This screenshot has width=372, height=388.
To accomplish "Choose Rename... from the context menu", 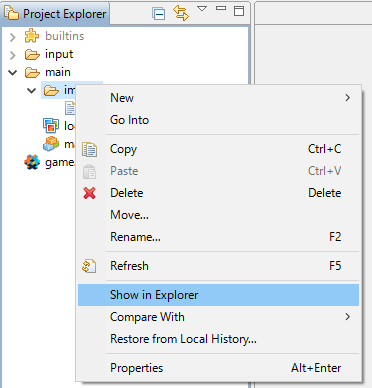I will pyautogui.click(x=218, y=237).
